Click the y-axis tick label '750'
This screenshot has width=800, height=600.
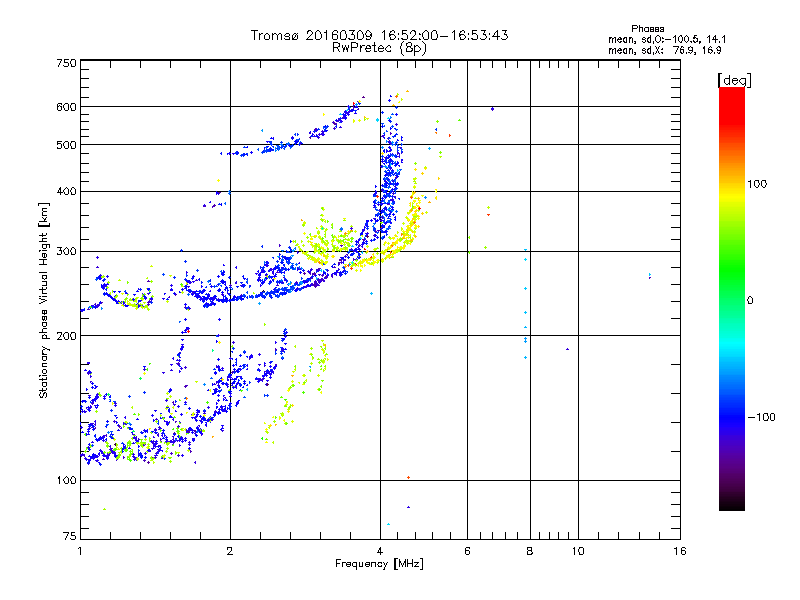tap(66, 63)
